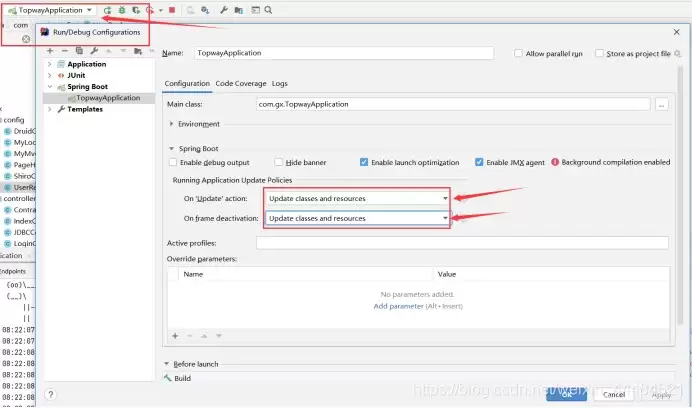Remove selected configuration with minus icon

point(64,51)
